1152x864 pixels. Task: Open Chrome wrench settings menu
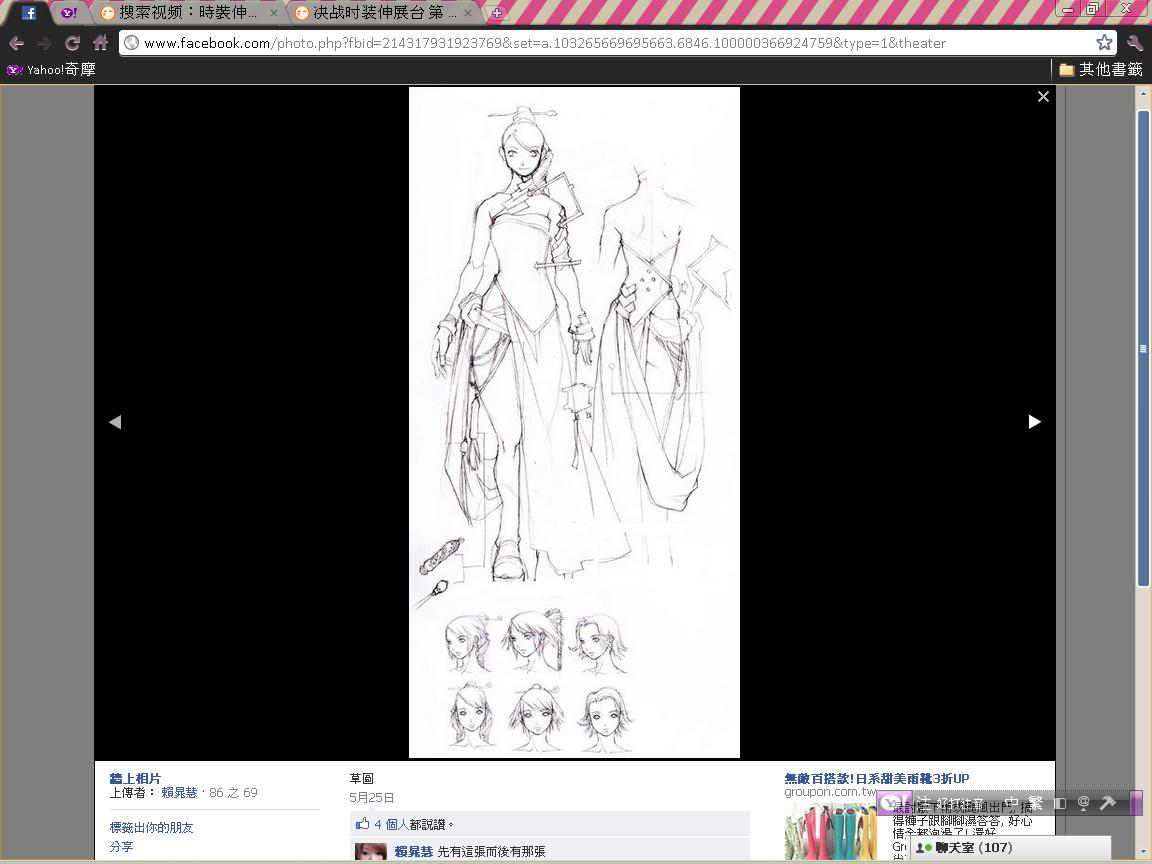click(1135, 43)
